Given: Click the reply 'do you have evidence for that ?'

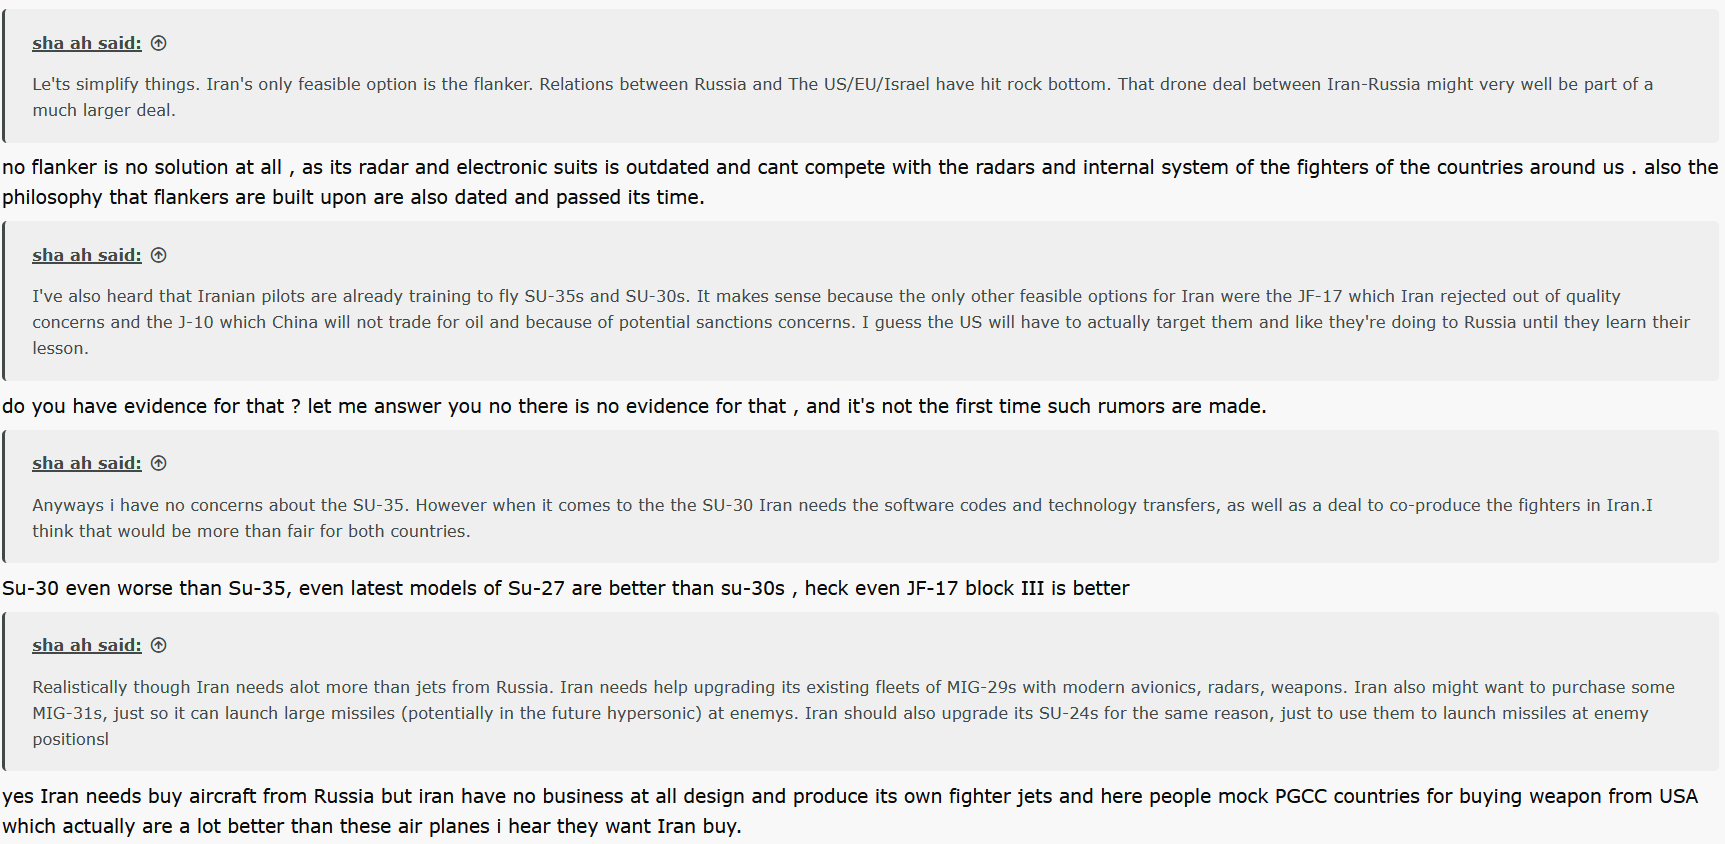Looking at the screenshot, I should (x=634, y=406).
